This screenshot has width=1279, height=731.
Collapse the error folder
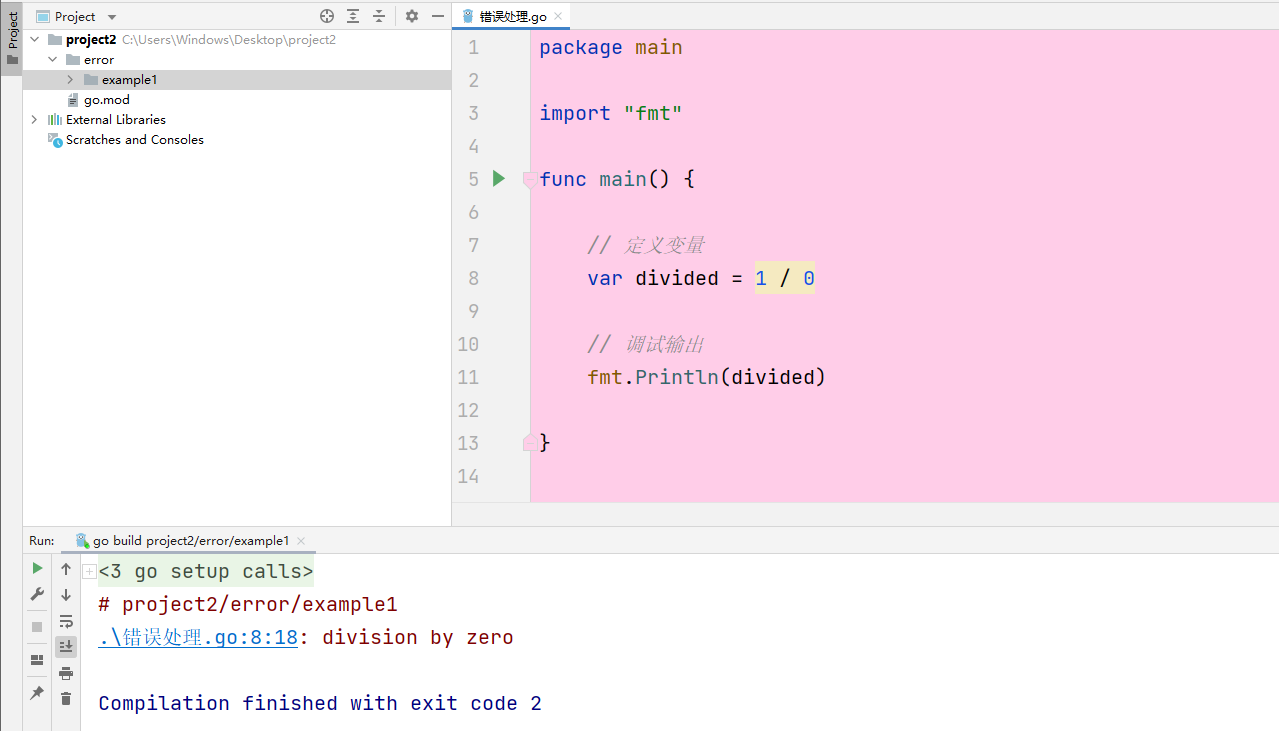click(52, 59)
